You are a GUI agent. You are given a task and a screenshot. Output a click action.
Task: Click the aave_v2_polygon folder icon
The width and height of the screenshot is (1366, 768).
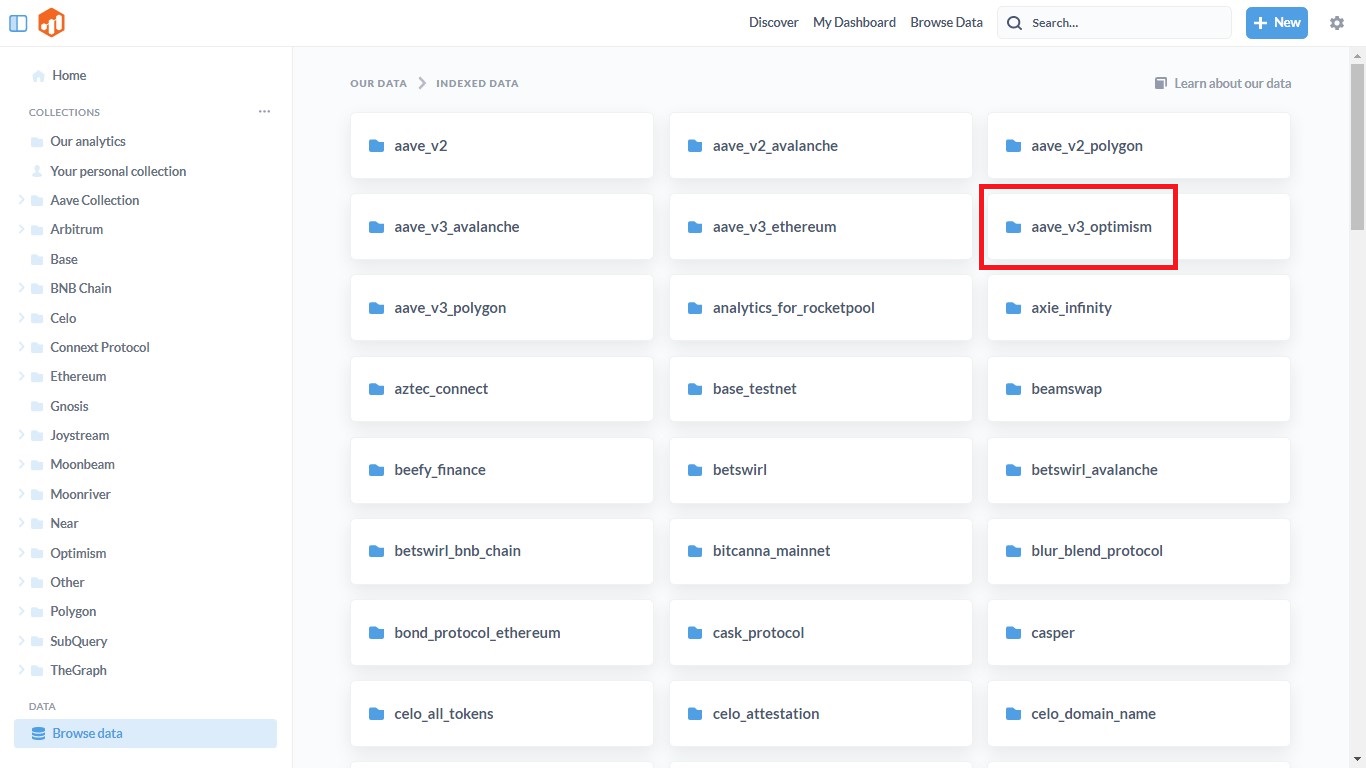(x=1013, y=146)
